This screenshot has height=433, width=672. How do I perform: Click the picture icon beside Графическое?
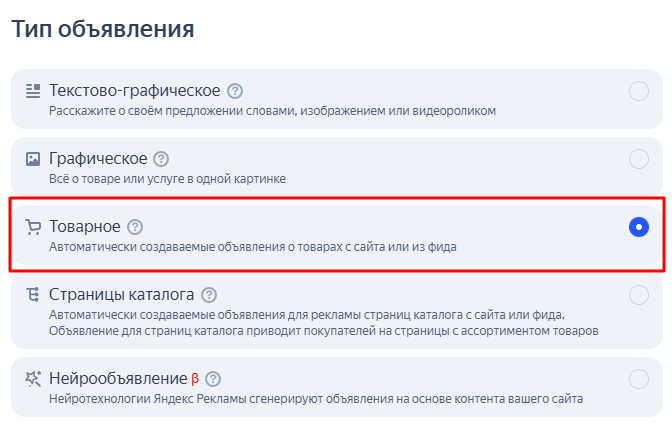[x=33, y=159]
